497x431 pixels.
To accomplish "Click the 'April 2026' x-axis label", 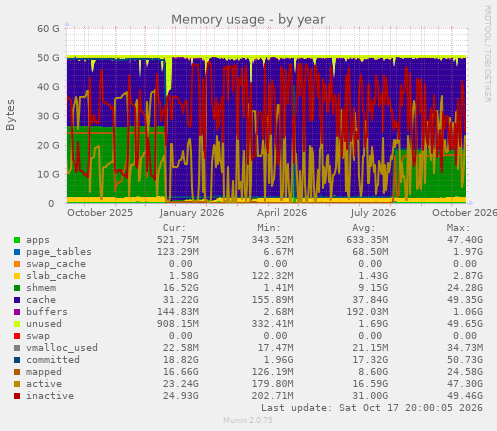I will [282, 213].
